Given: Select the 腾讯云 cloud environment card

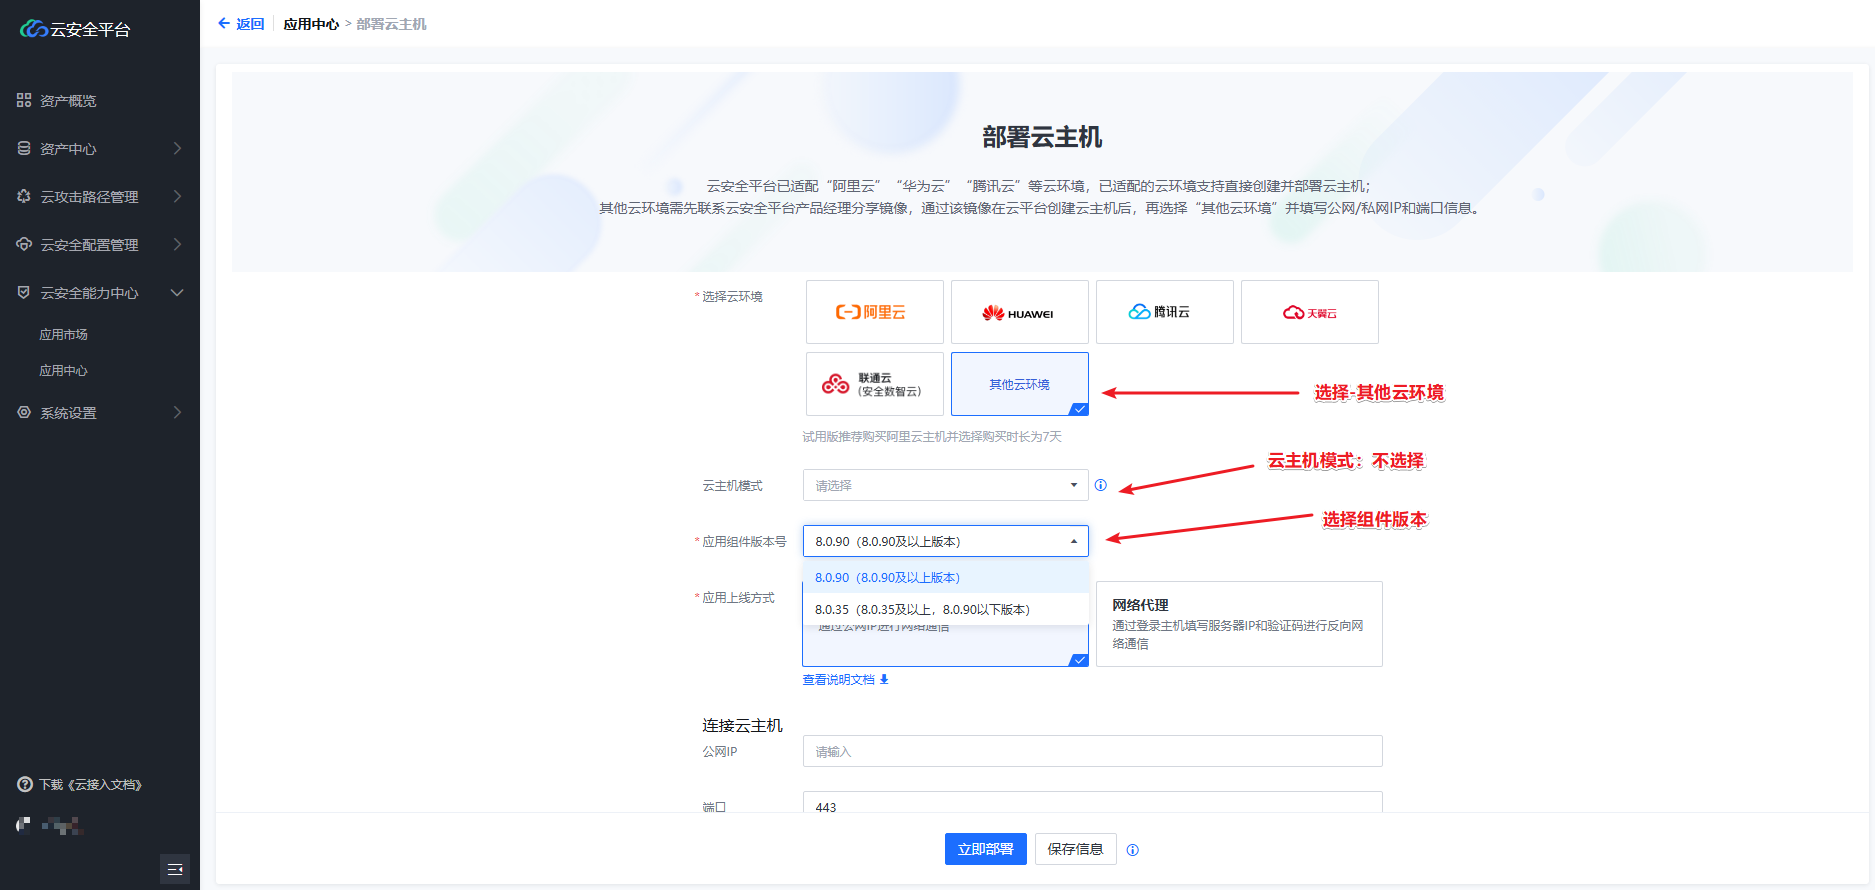Looking at the screenshot, I should click(1164, 312).
